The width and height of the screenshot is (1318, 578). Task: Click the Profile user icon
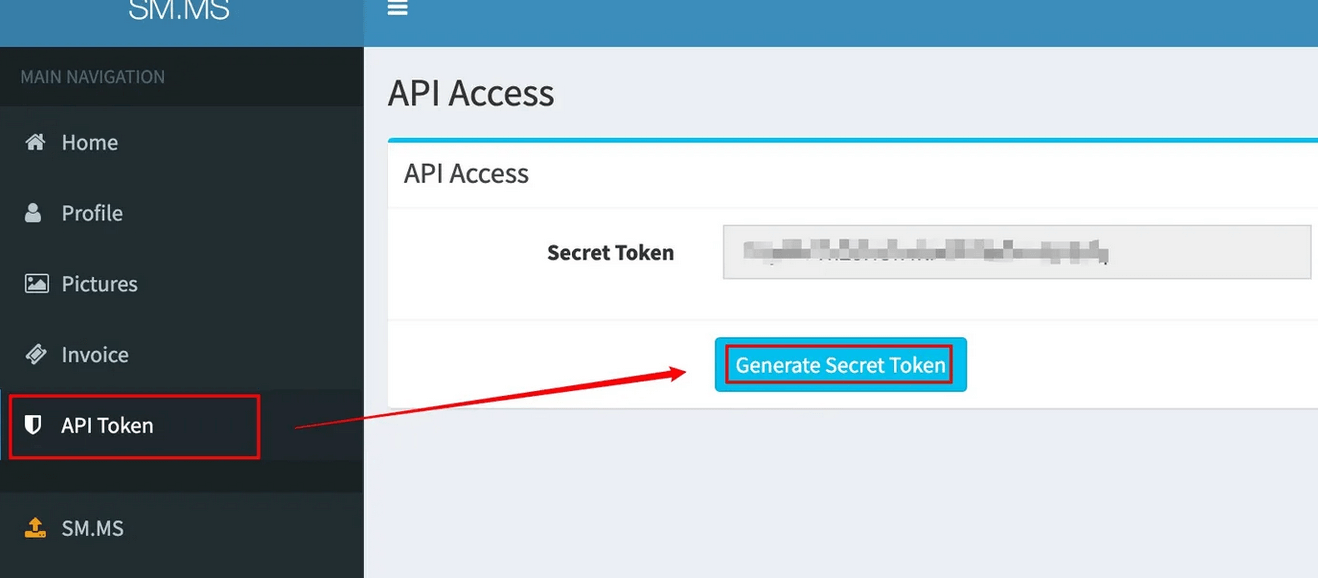point(34,213)
